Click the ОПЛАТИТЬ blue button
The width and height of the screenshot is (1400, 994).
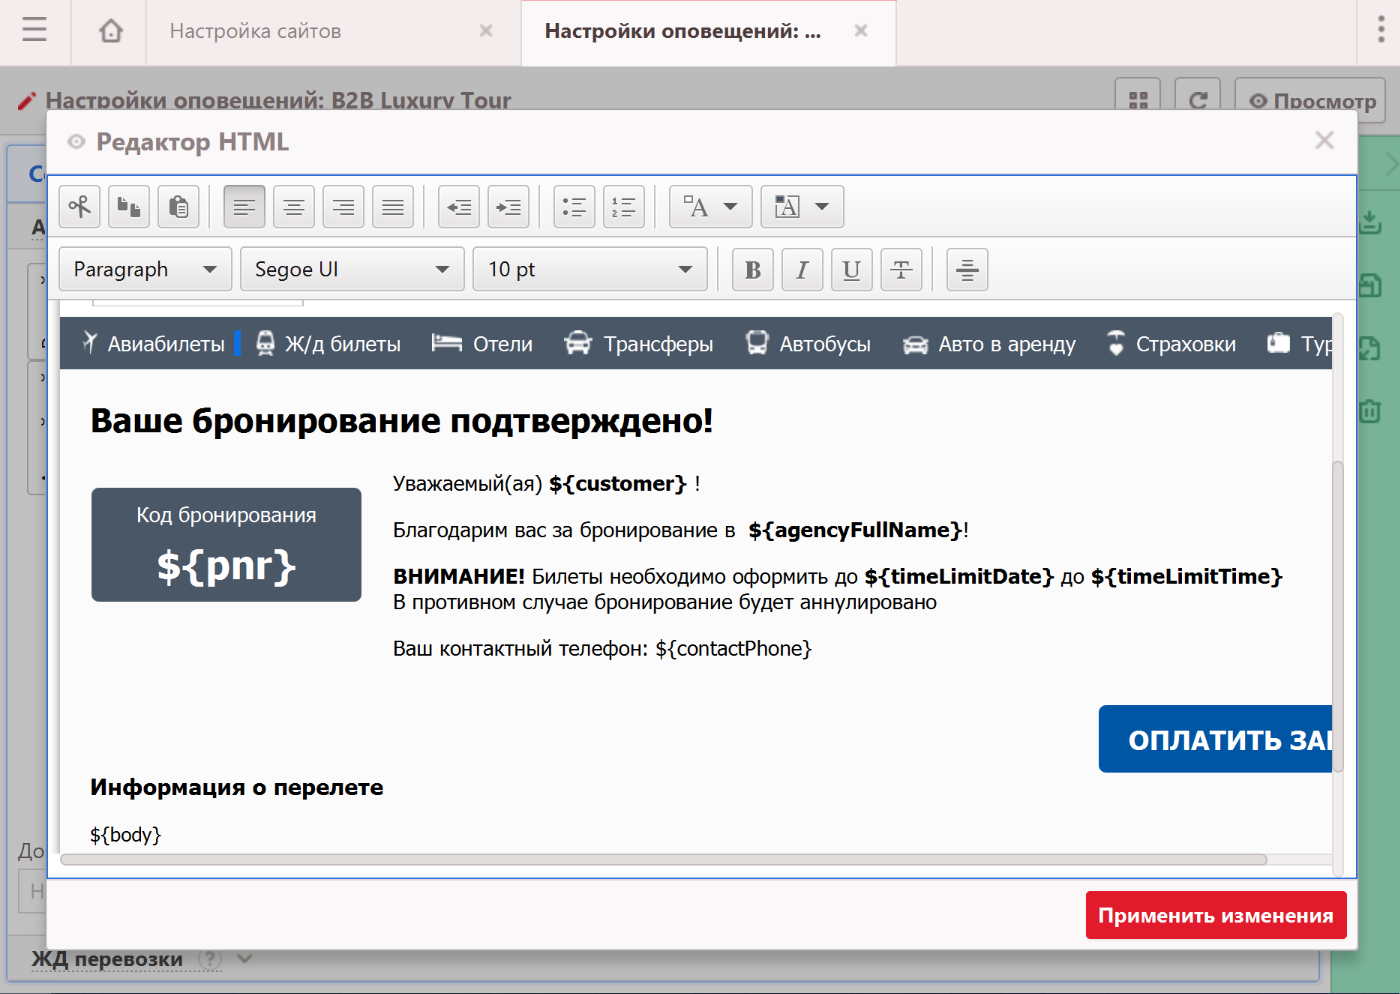[x=1216, y=740]
